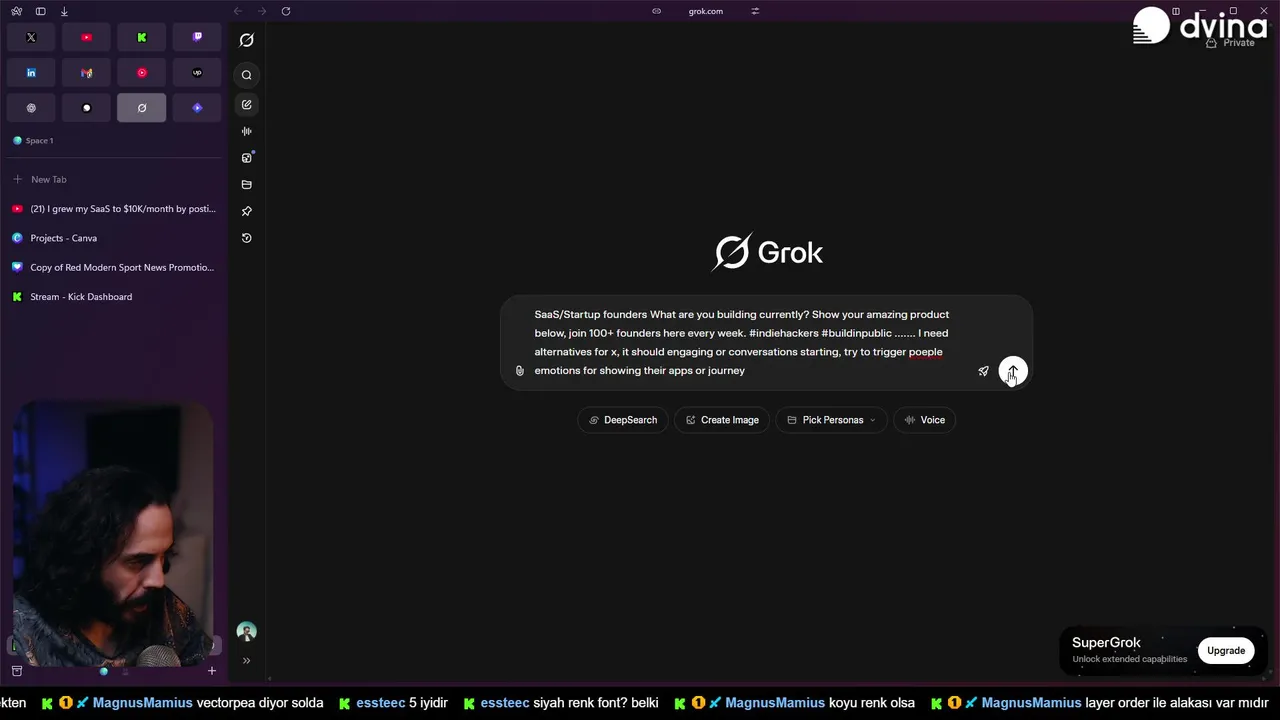
Task: Enable DeepSearch mode
Action: (623, 420)
